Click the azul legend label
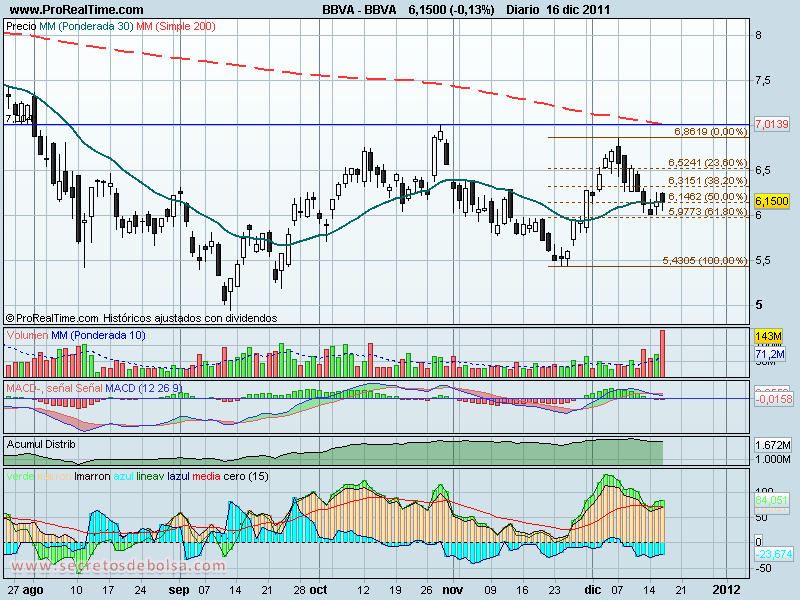Screen dimensions: 800x600 point(123,476)
